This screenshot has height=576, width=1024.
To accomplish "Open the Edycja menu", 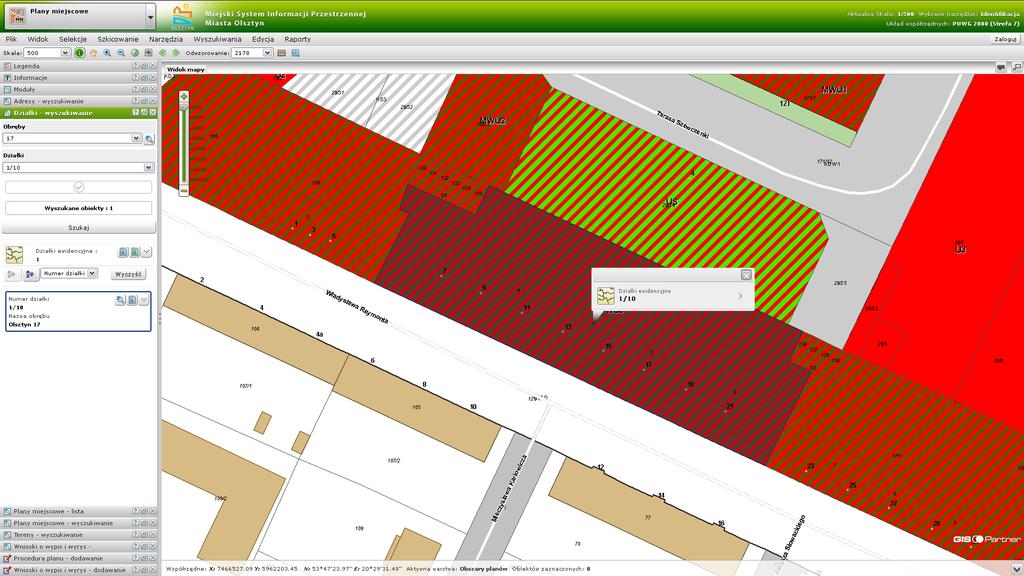I will (263, 39).
